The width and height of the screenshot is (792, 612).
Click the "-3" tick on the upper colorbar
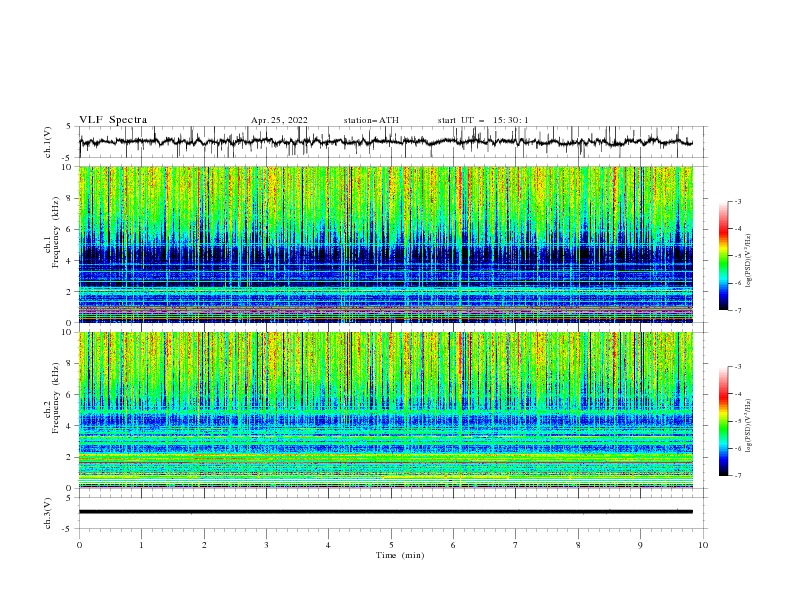point(737,201)
